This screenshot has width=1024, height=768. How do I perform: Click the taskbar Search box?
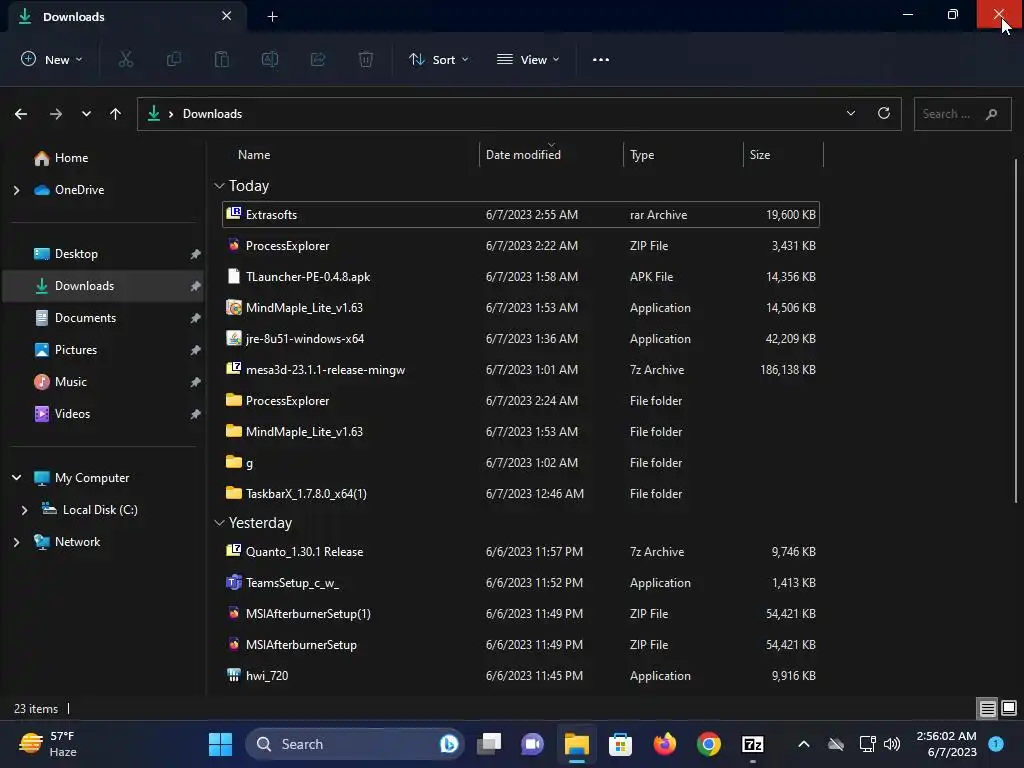pyautogui.click(x=355, y=744)
